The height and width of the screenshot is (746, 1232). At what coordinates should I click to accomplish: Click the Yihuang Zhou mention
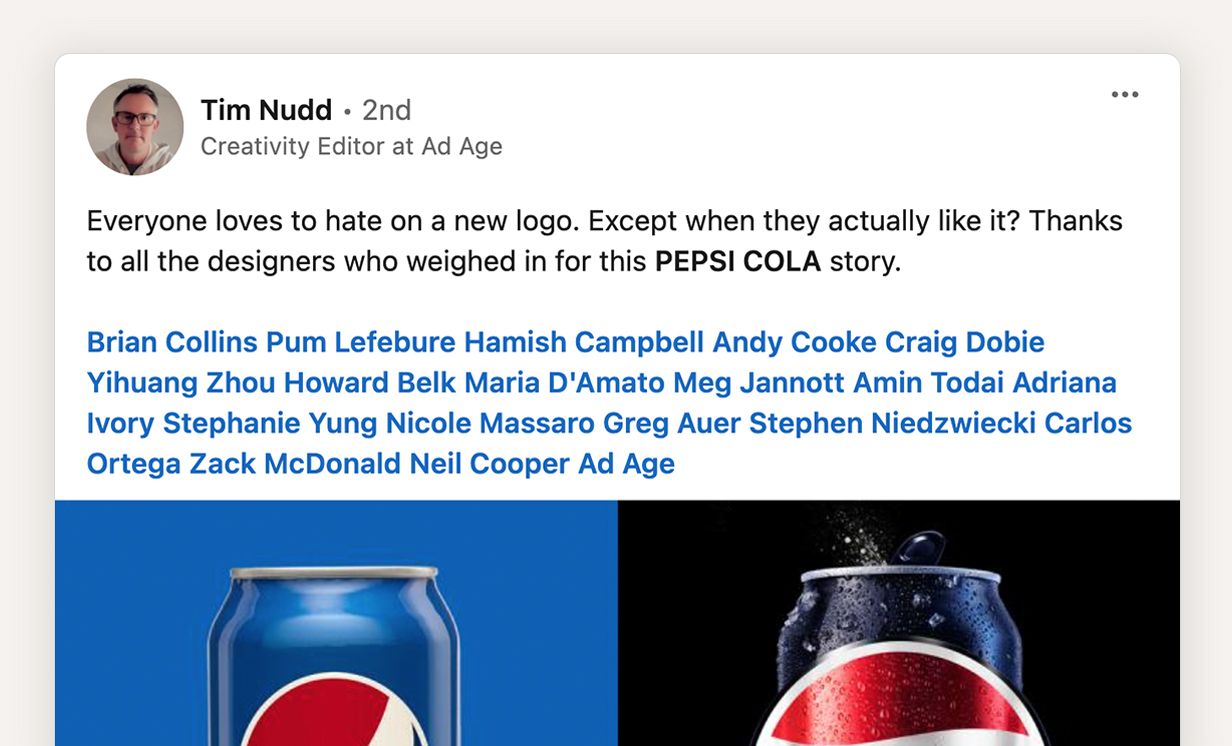[x=181, y=383]
